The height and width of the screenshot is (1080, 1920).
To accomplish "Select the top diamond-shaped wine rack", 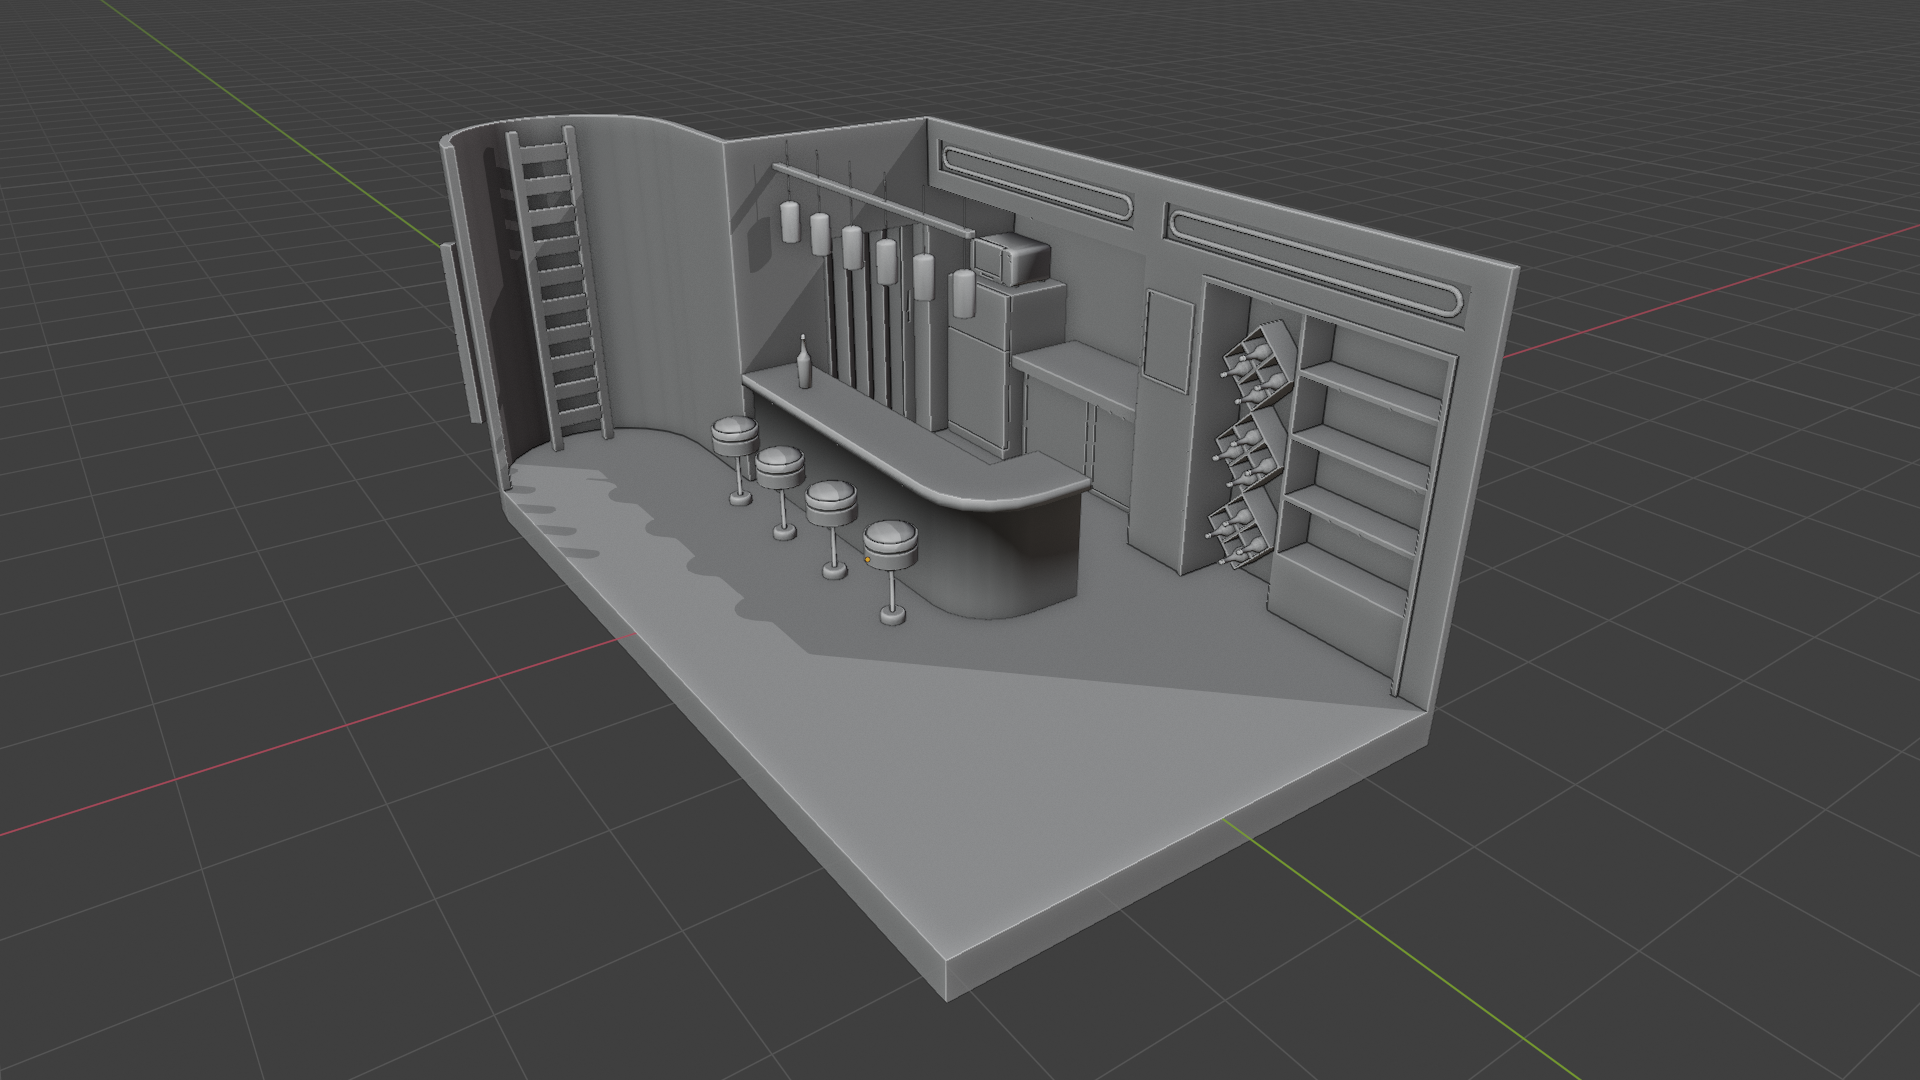I will click(1260, 365).
